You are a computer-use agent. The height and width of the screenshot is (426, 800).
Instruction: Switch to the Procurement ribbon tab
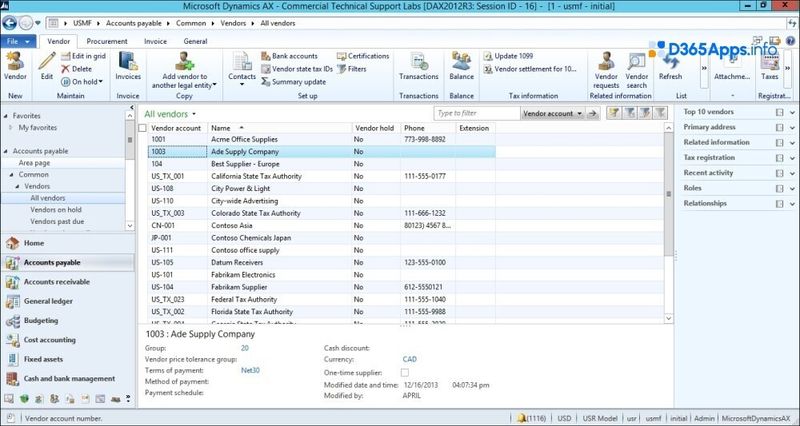point(107,41)
